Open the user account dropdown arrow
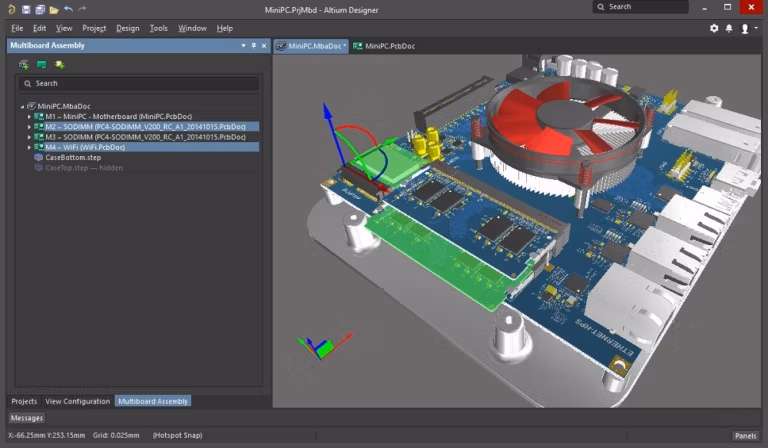Screen dimensions: 768x448 pos(756,28)
